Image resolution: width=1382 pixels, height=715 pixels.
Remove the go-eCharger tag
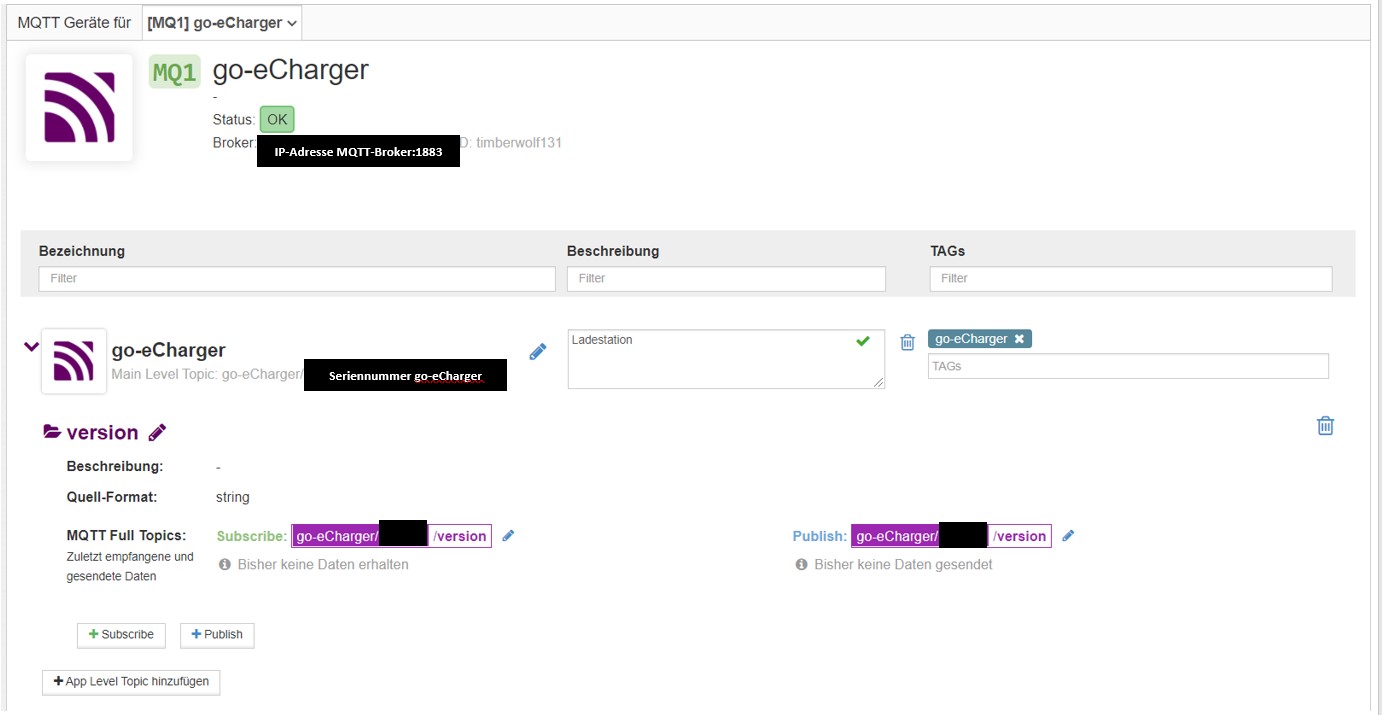[x=1019, y=339]
